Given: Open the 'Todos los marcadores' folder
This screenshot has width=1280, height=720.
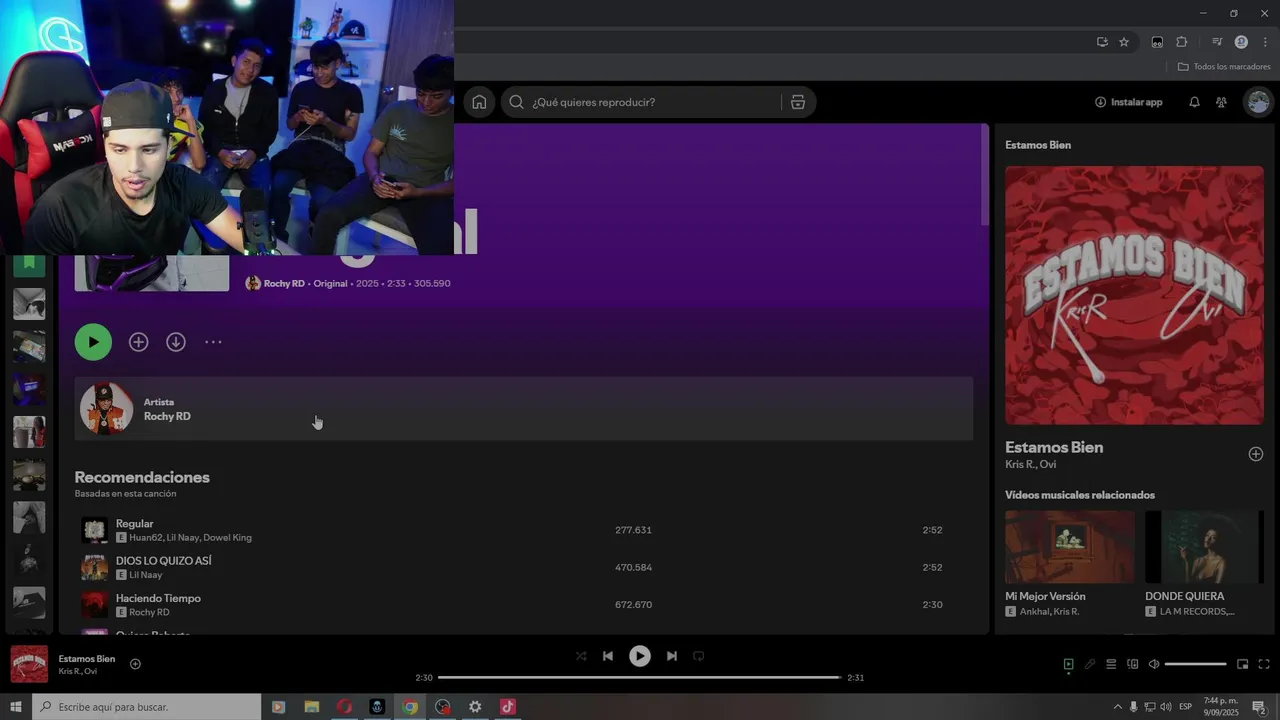Looking at the screenshot, I should (x=1224, y=67).
